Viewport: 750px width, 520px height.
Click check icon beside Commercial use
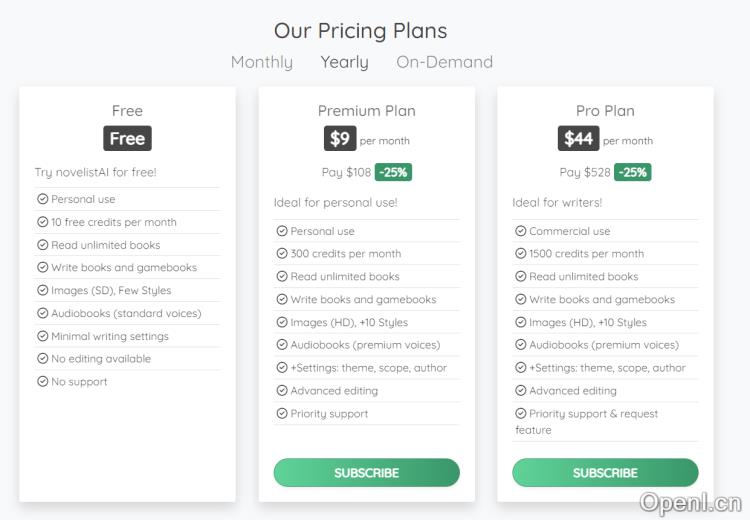point(521,231)
